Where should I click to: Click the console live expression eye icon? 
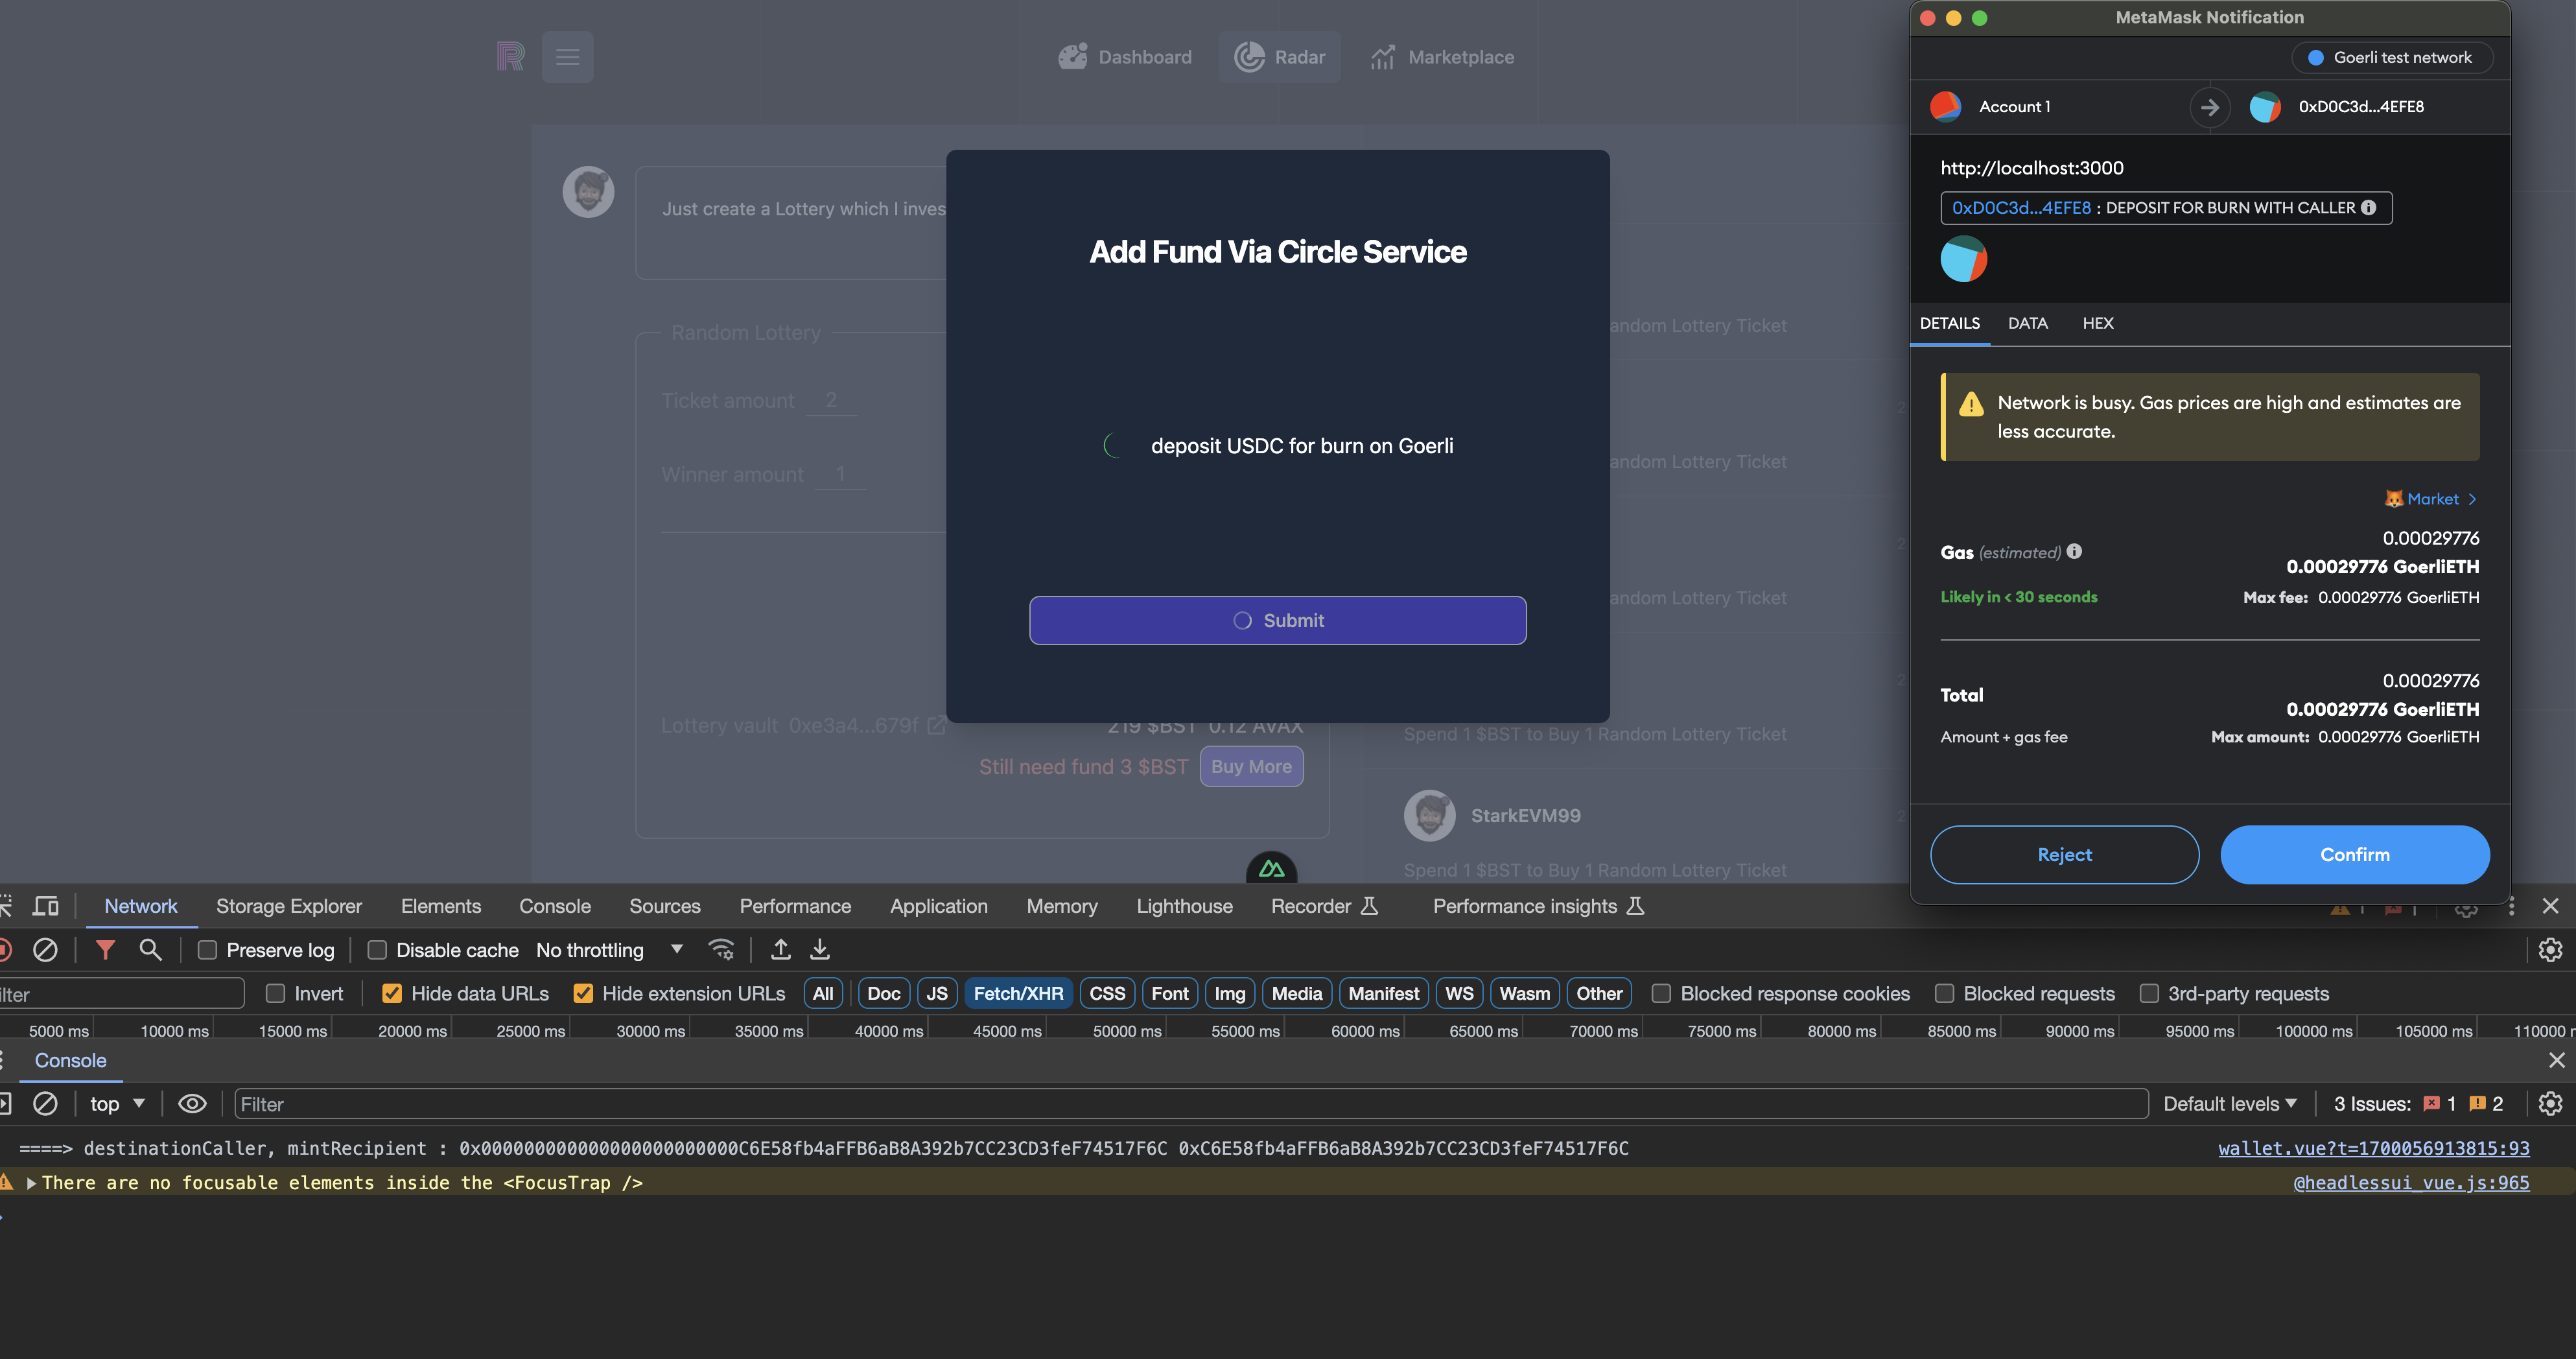tap(192, 1104)
